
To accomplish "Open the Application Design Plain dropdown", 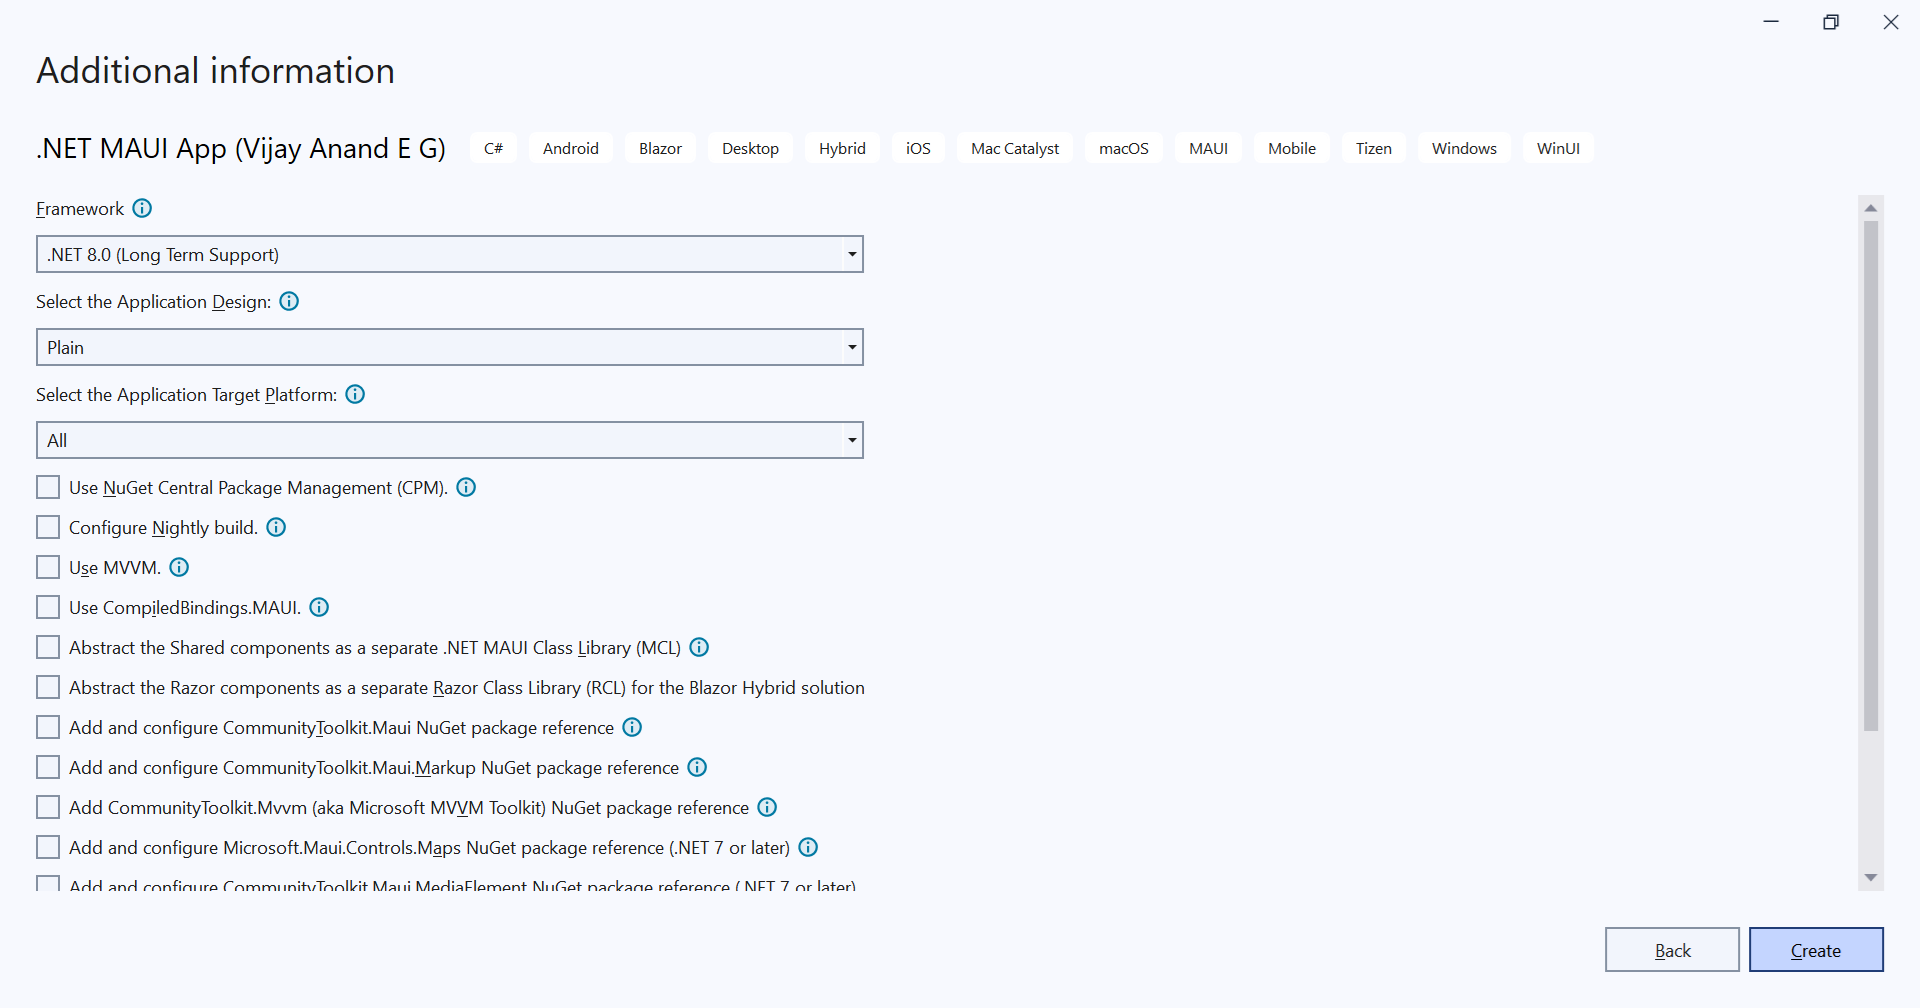I will [x=450, y=347].
